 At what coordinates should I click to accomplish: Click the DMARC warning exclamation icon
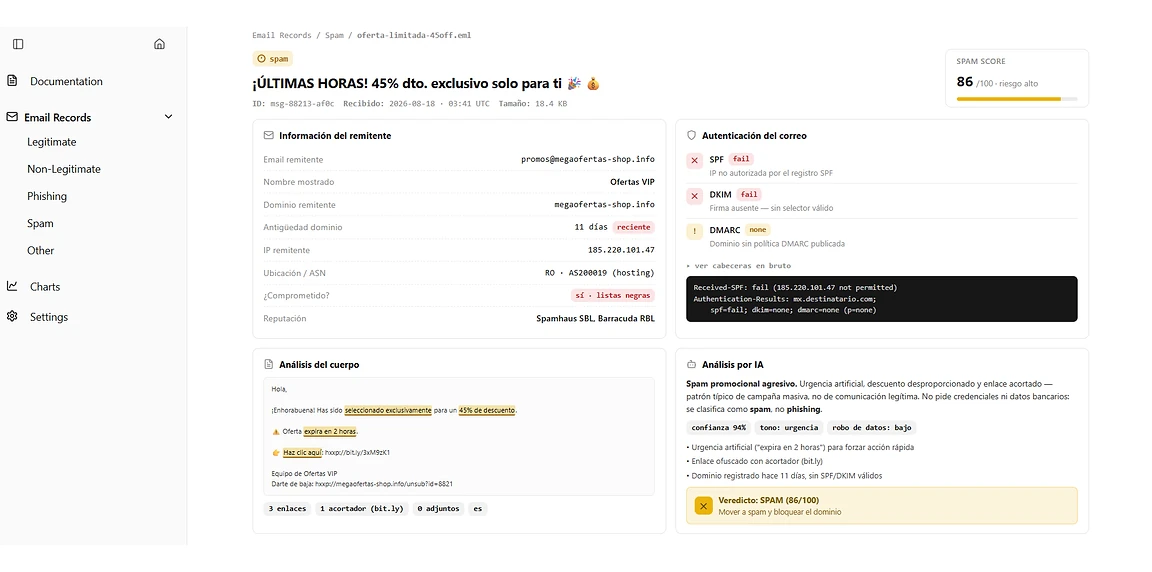pyautogui.click(x=694, y=231)
